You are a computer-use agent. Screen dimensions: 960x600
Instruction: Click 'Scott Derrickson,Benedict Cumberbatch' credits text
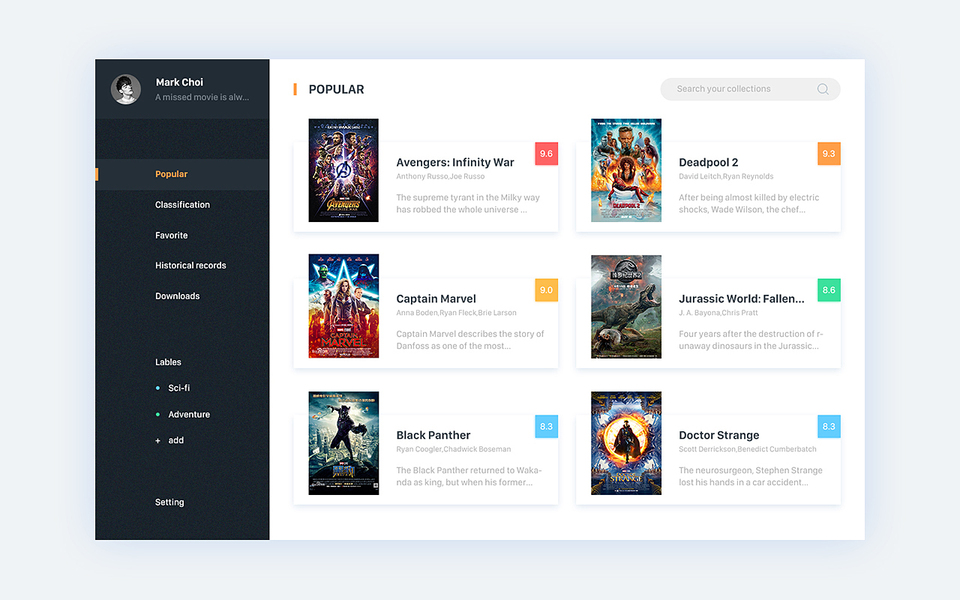coord(747,450)
